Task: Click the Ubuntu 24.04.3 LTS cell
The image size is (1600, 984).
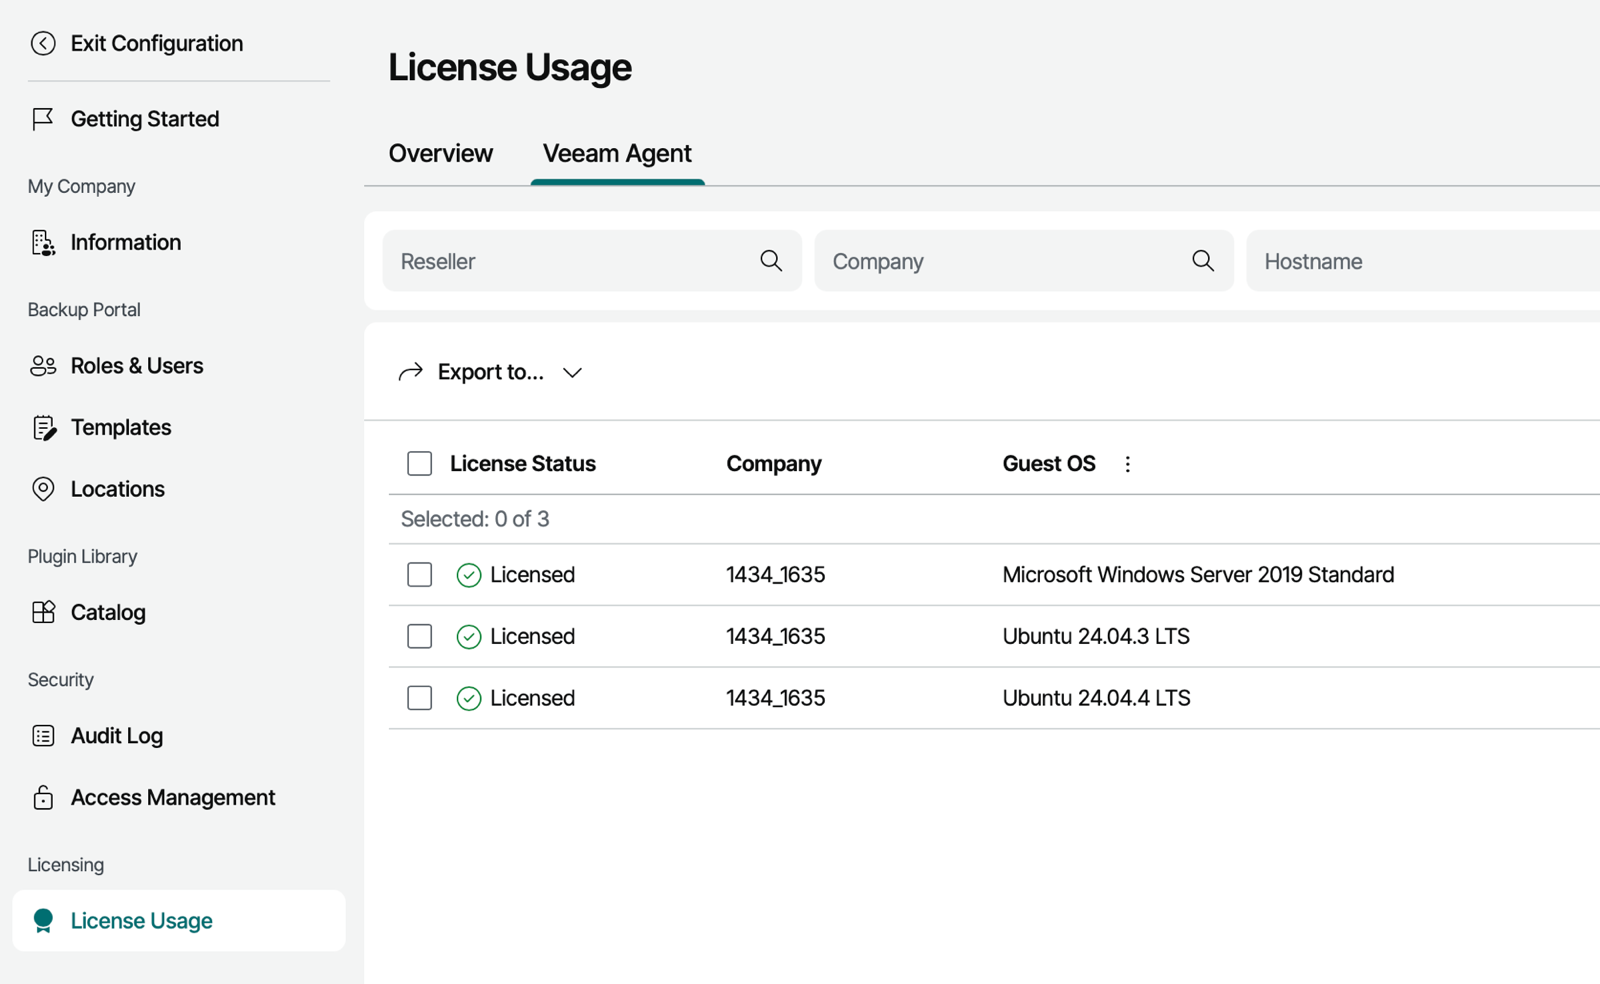Action: coord(1096,637)
